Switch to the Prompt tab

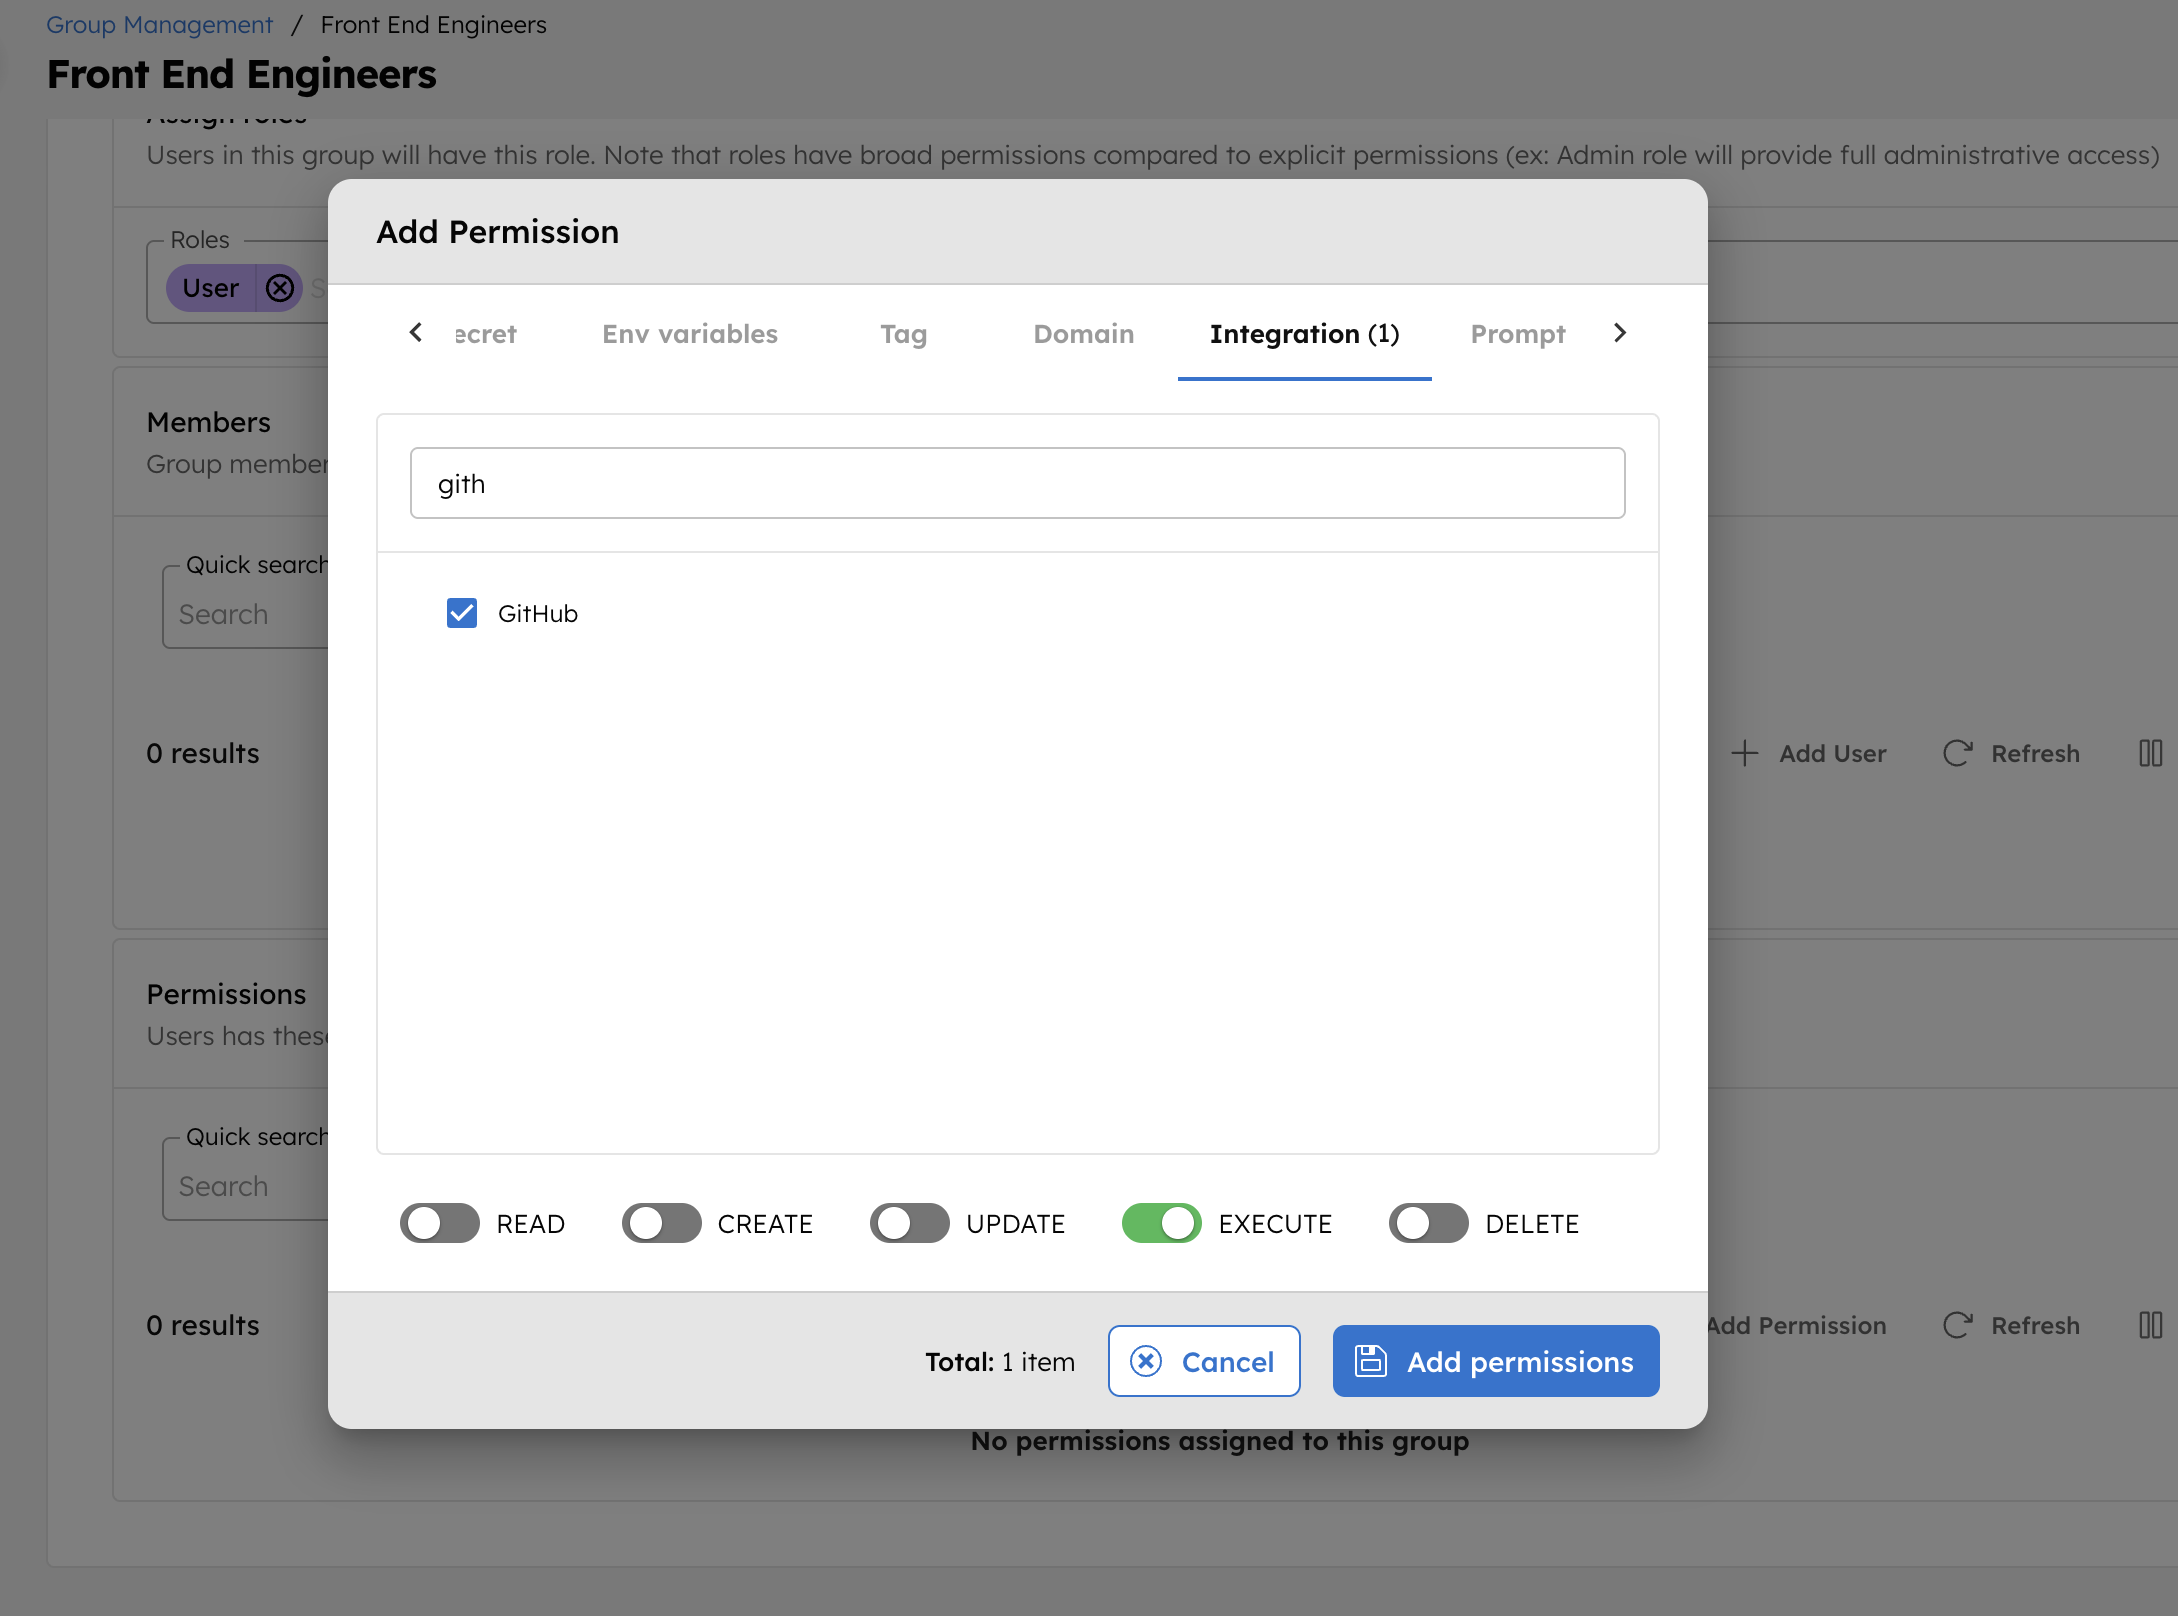(x=1516, y=334)
